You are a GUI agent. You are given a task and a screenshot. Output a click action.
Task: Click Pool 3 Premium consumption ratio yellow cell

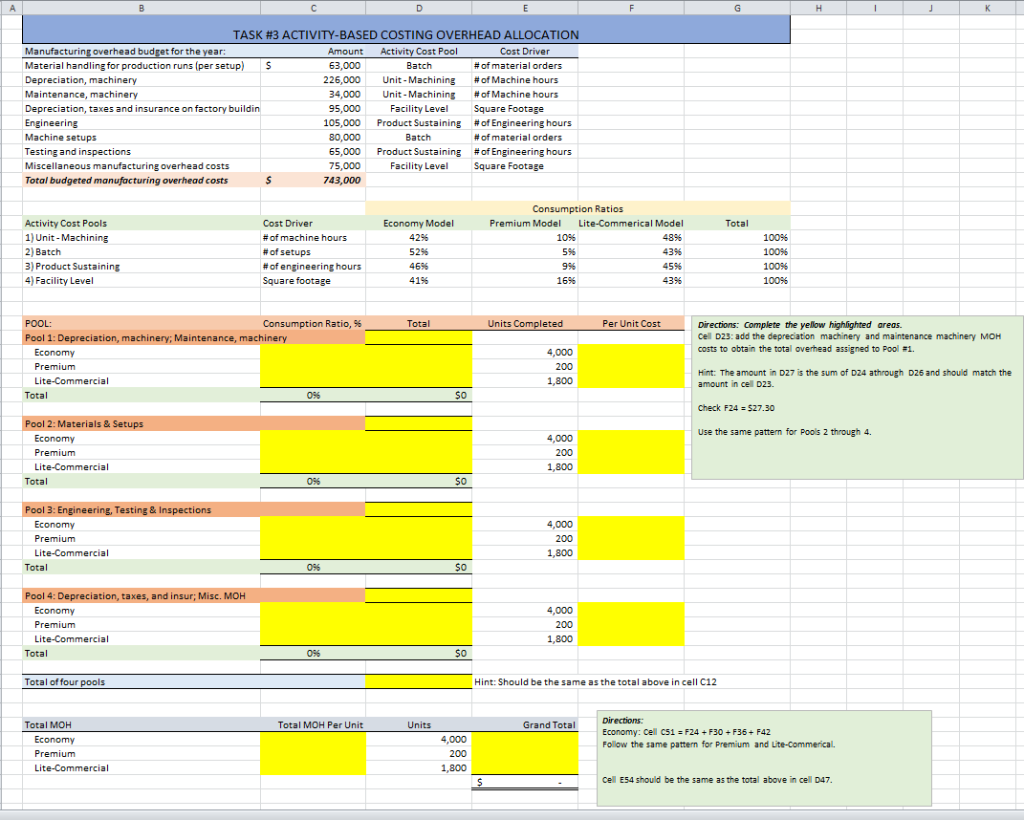pos(313,539)
